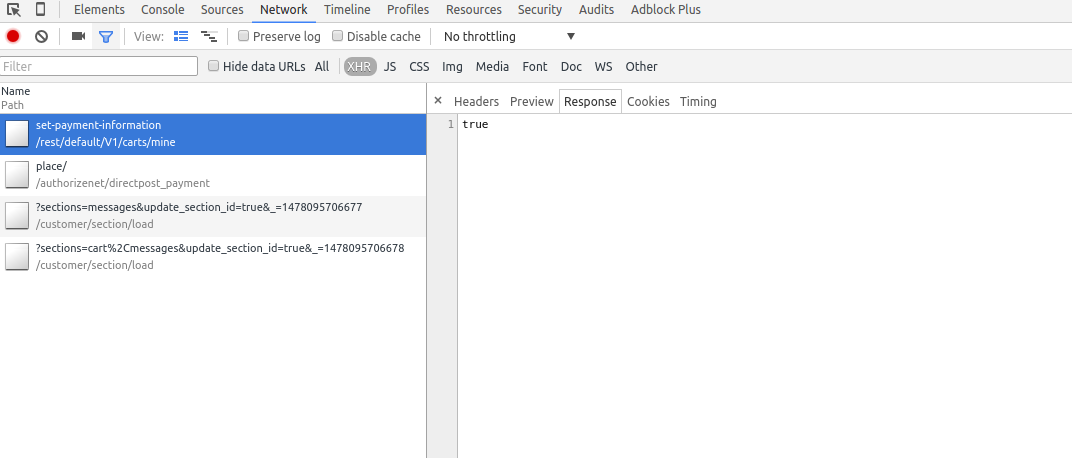
Task: Filter requests by WS type
Action: click(x=603, y=66)
